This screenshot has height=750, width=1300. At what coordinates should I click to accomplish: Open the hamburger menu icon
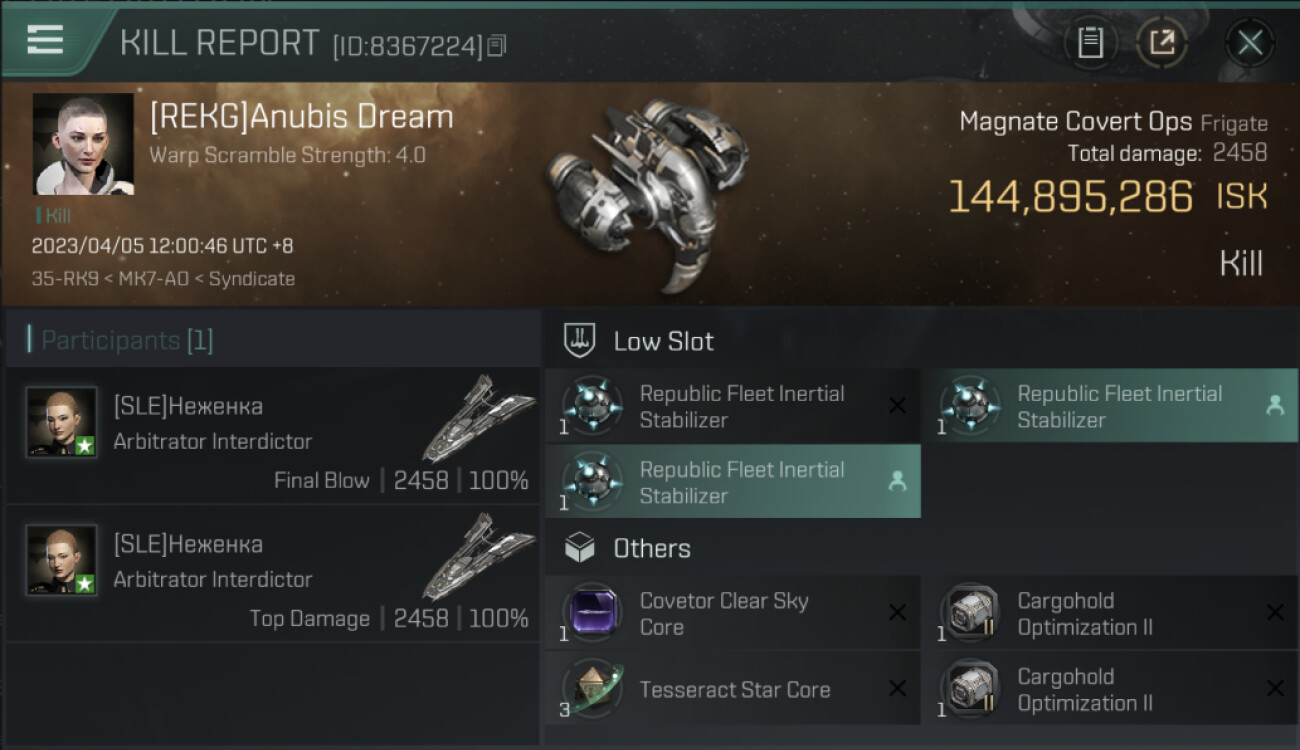click(x=45, y=40)
